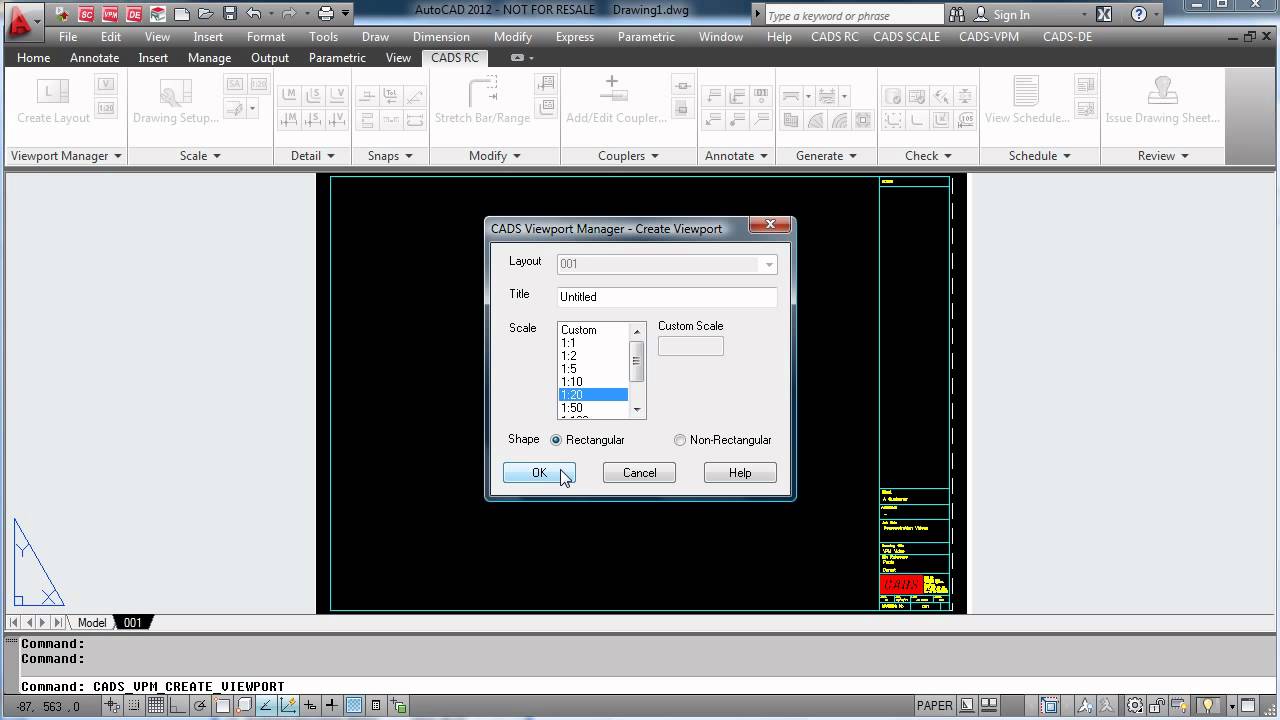The image size is (1280, 720).
Task: Expand the Scale ribbon panel
Action: (x=200, y=156)
